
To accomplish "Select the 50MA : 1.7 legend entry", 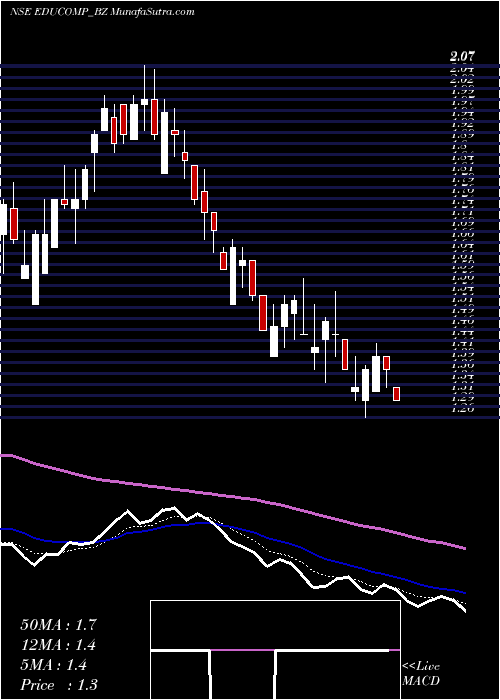I will (58, 625).
